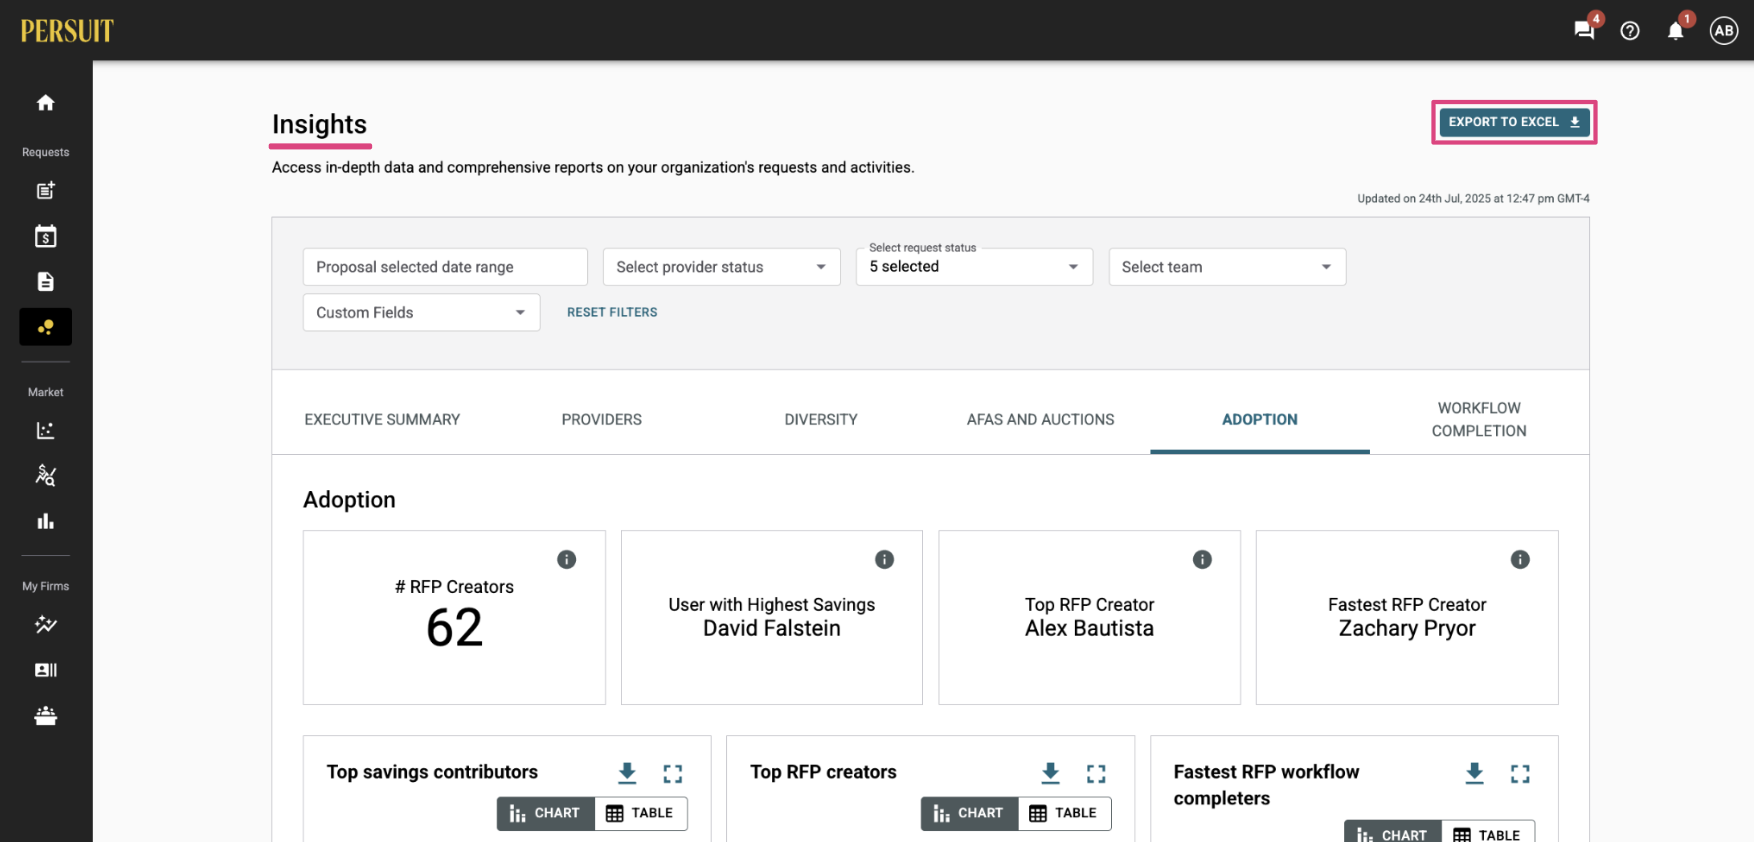Open the crossed-out person icon under Market

pos(45,475)
